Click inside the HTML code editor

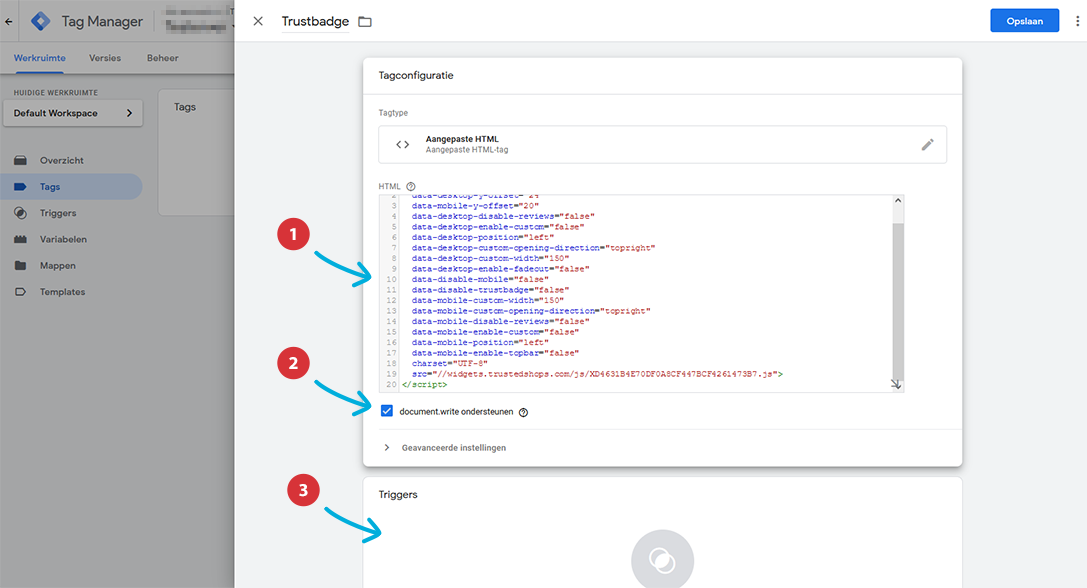(641, 293)
